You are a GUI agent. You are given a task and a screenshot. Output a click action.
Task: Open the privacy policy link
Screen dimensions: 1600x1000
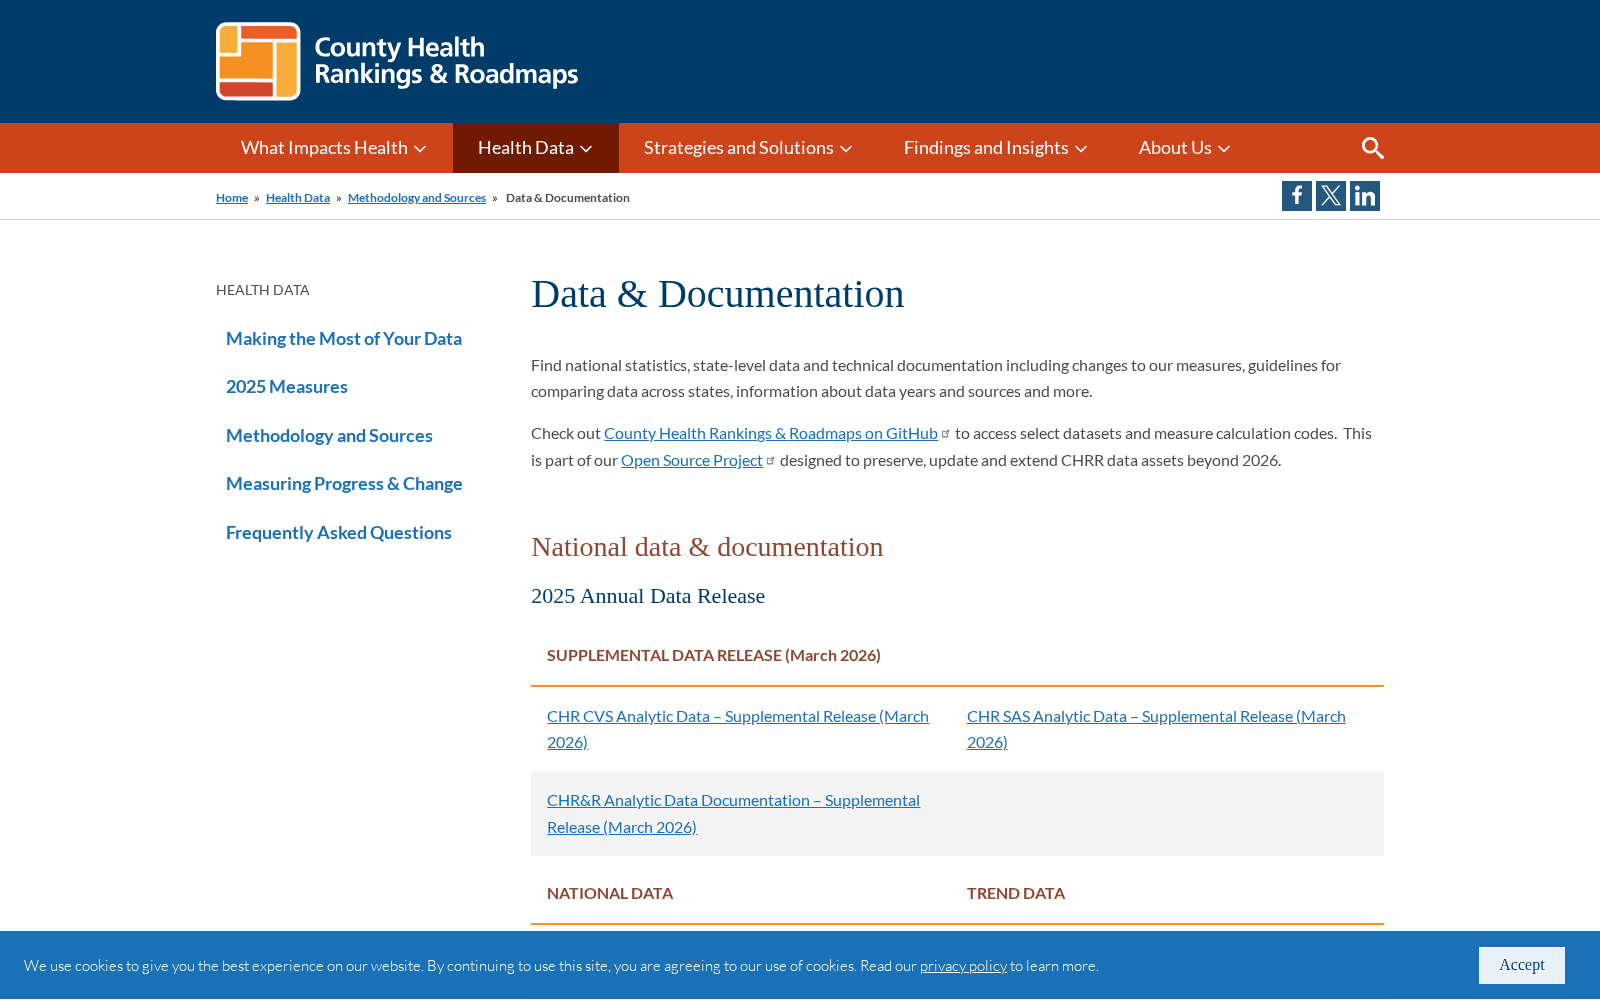(963, 966)
